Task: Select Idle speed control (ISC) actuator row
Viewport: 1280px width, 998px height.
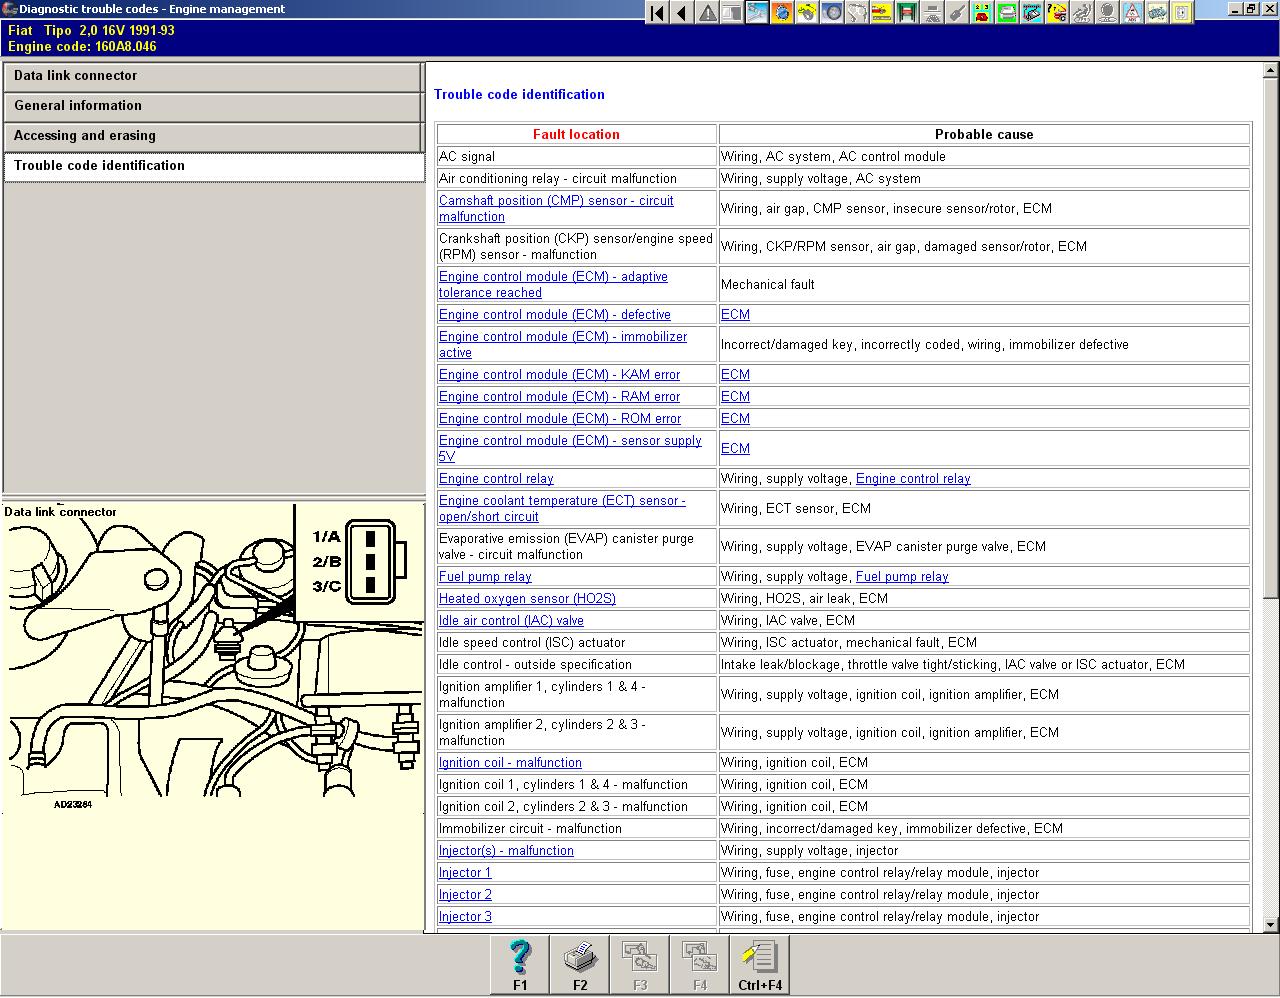Action: click(x=843, y=642)
